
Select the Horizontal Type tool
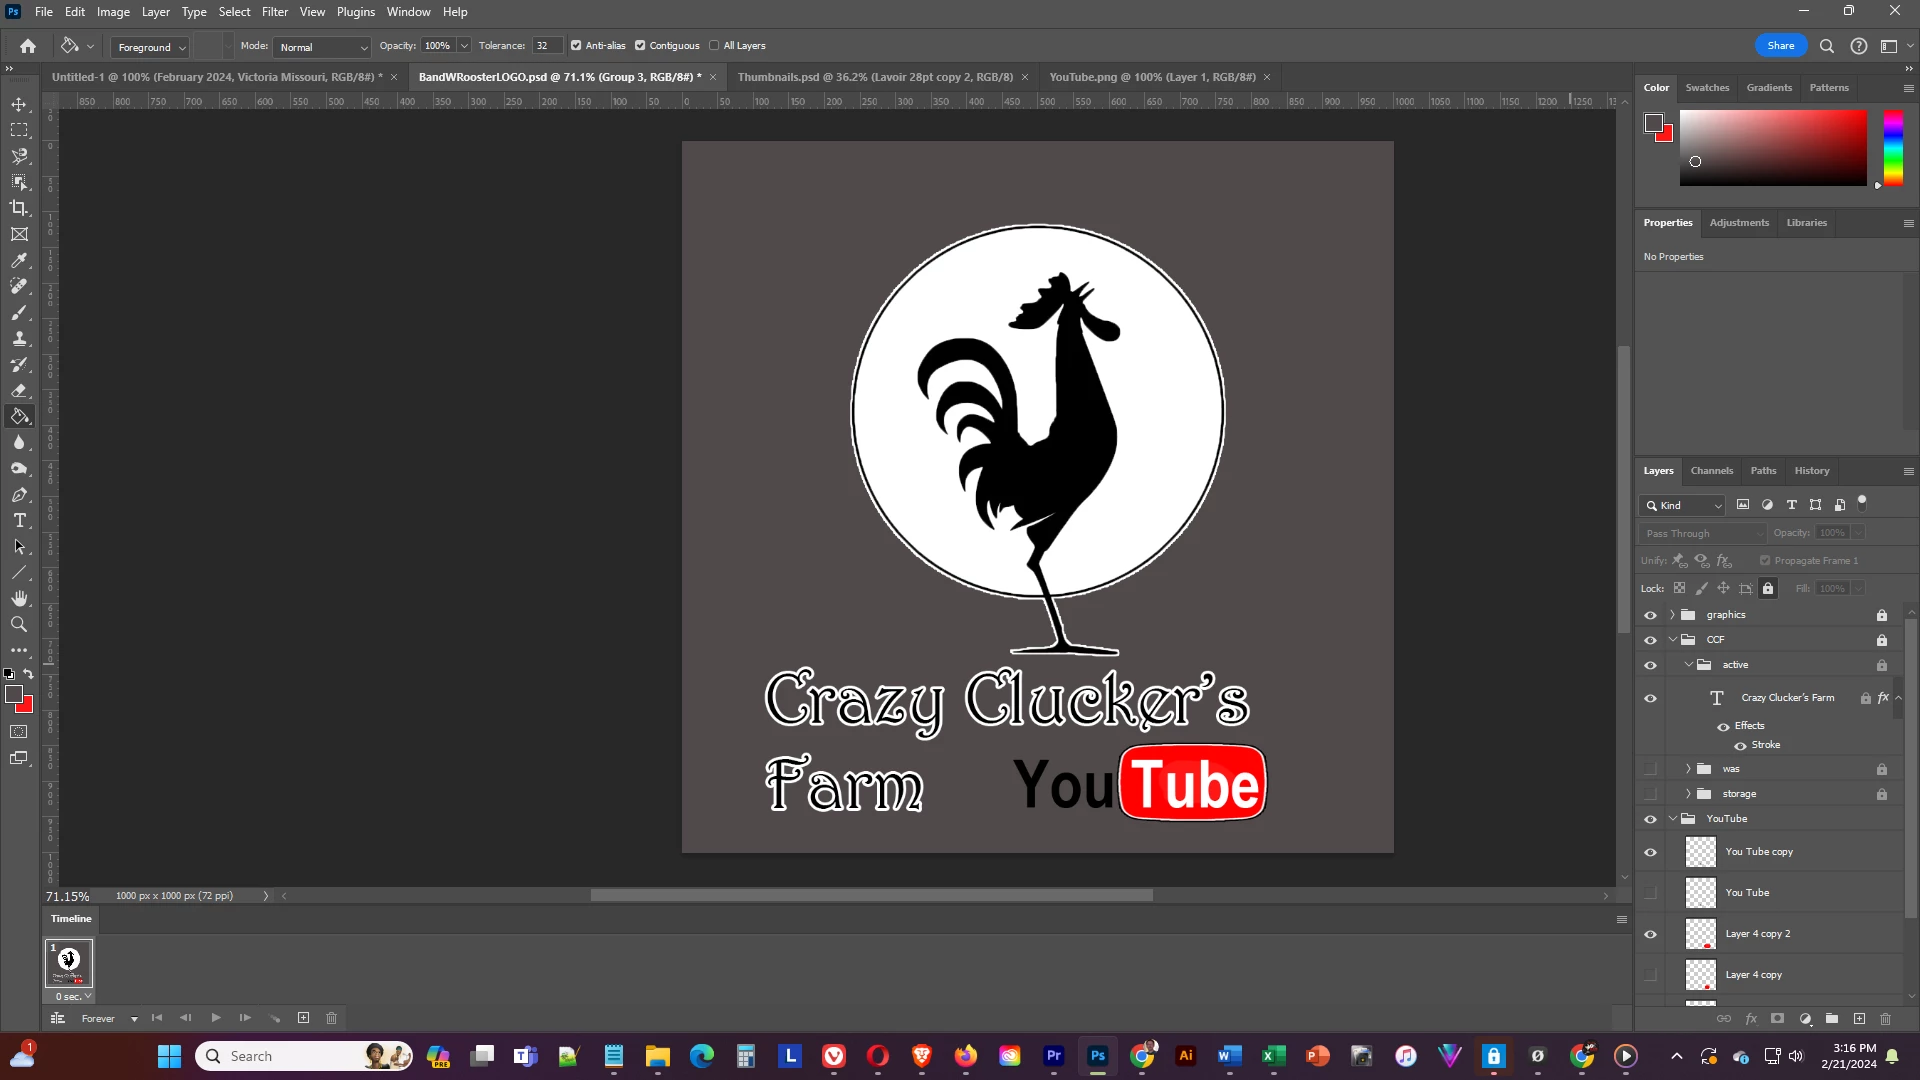19,521
